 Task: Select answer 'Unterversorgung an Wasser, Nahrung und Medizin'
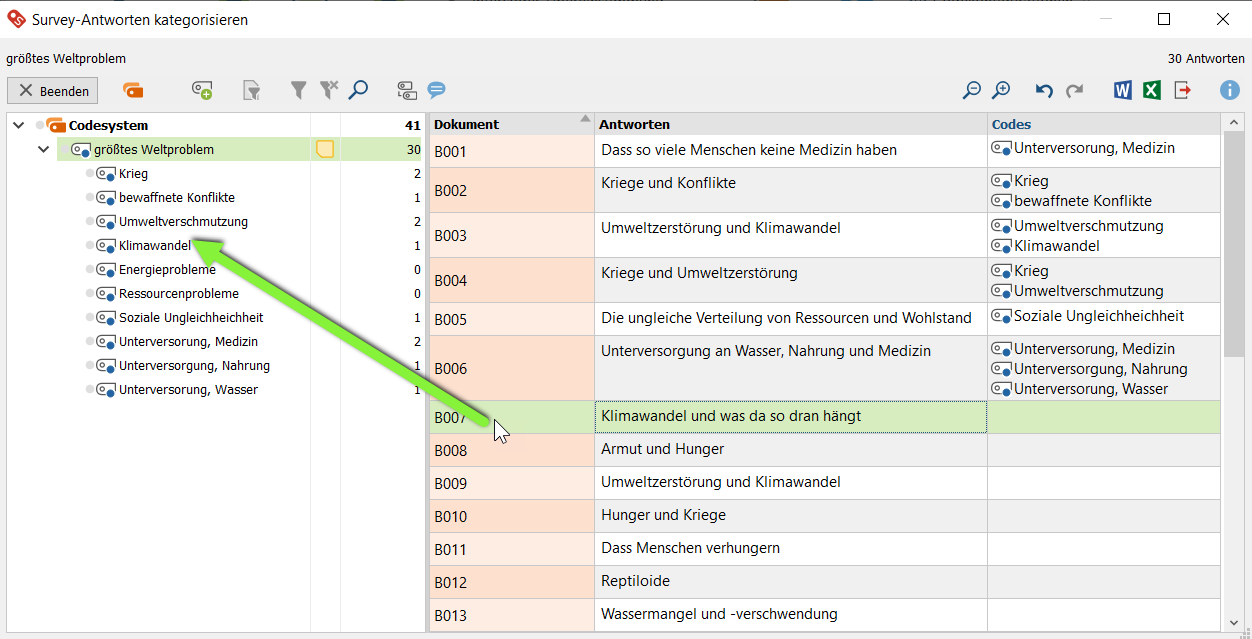point(766,351)
